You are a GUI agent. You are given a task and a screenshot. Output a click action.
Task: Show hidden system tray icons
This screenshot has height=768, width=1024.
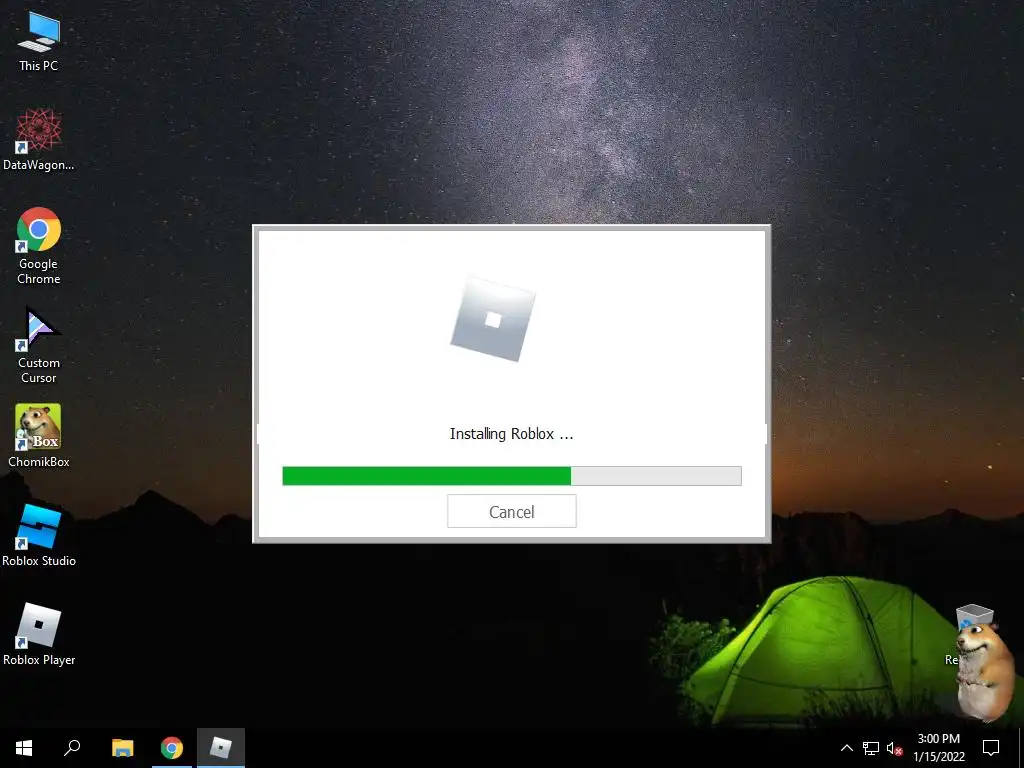[846, 748]
